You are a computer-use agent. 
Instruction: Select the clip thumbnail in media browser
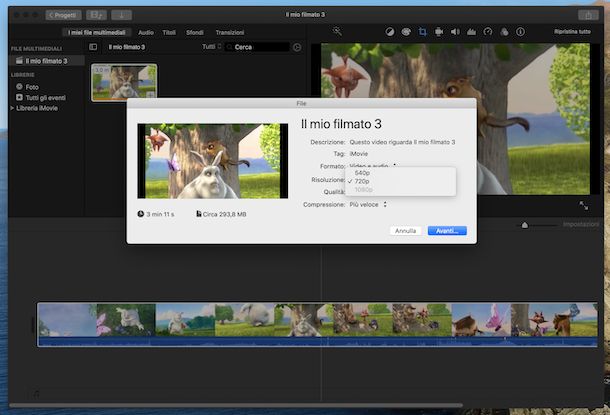pos(124,82)
